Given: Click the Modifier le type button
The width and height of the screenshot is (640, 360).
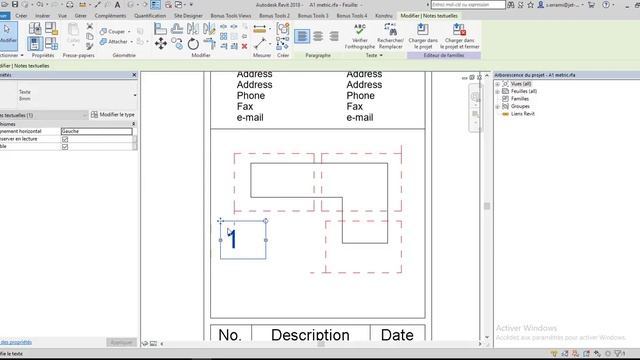Looking at the screenshot, I should 113,115.
